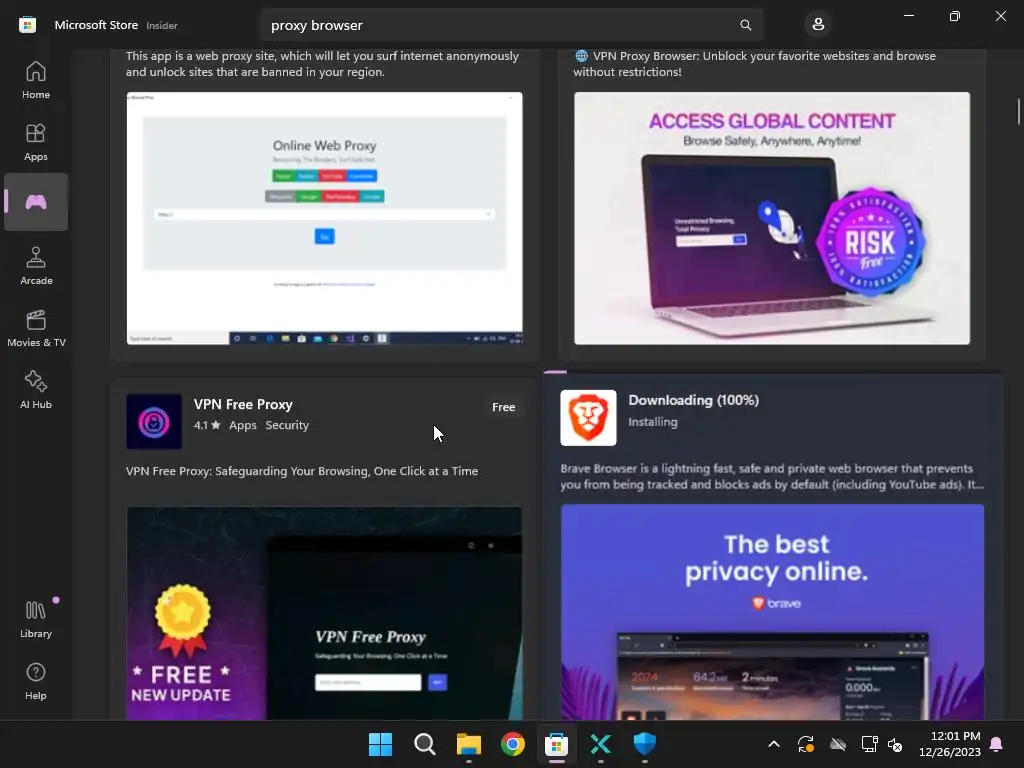1024x768 pixels.
Task: Open the Windows Start menu
Action: point(380,744)
